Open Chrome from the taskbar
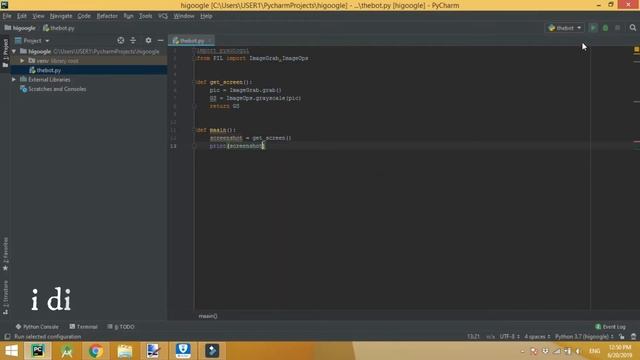Screen dimensions: 640x360 coord(96,351)
